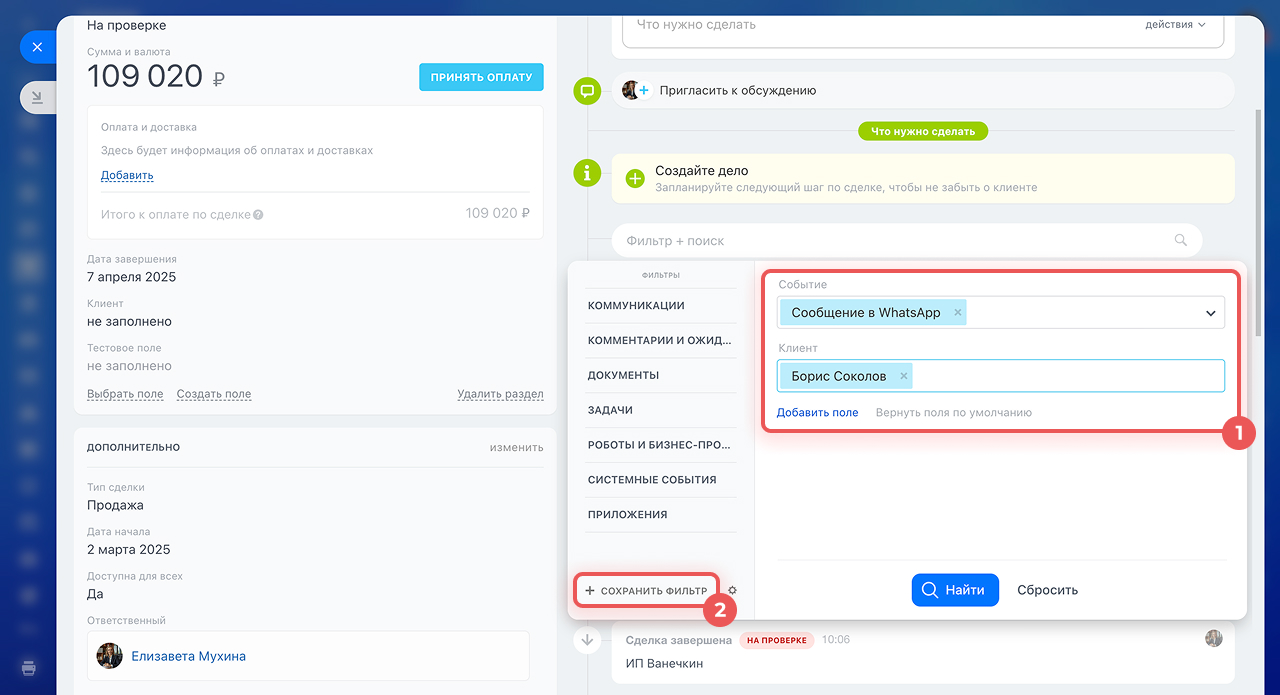Select the РОБОТЫ И БИЗНЕС-ПРО... filter

[x=661, y=445]
